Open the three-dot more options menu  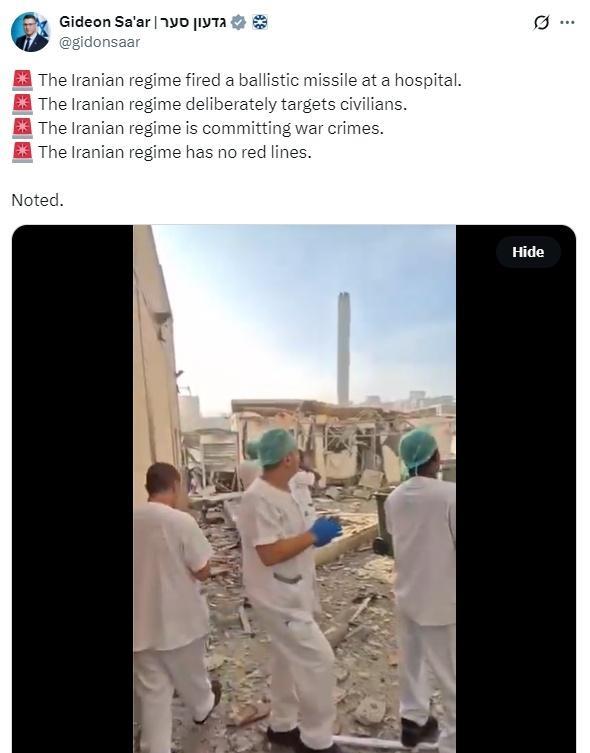point(567,22)
